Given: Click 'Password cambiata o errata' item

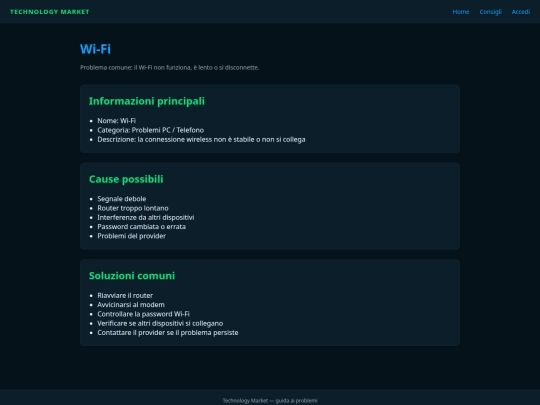Looking at the screenshot, I should (x=142, y=227).
